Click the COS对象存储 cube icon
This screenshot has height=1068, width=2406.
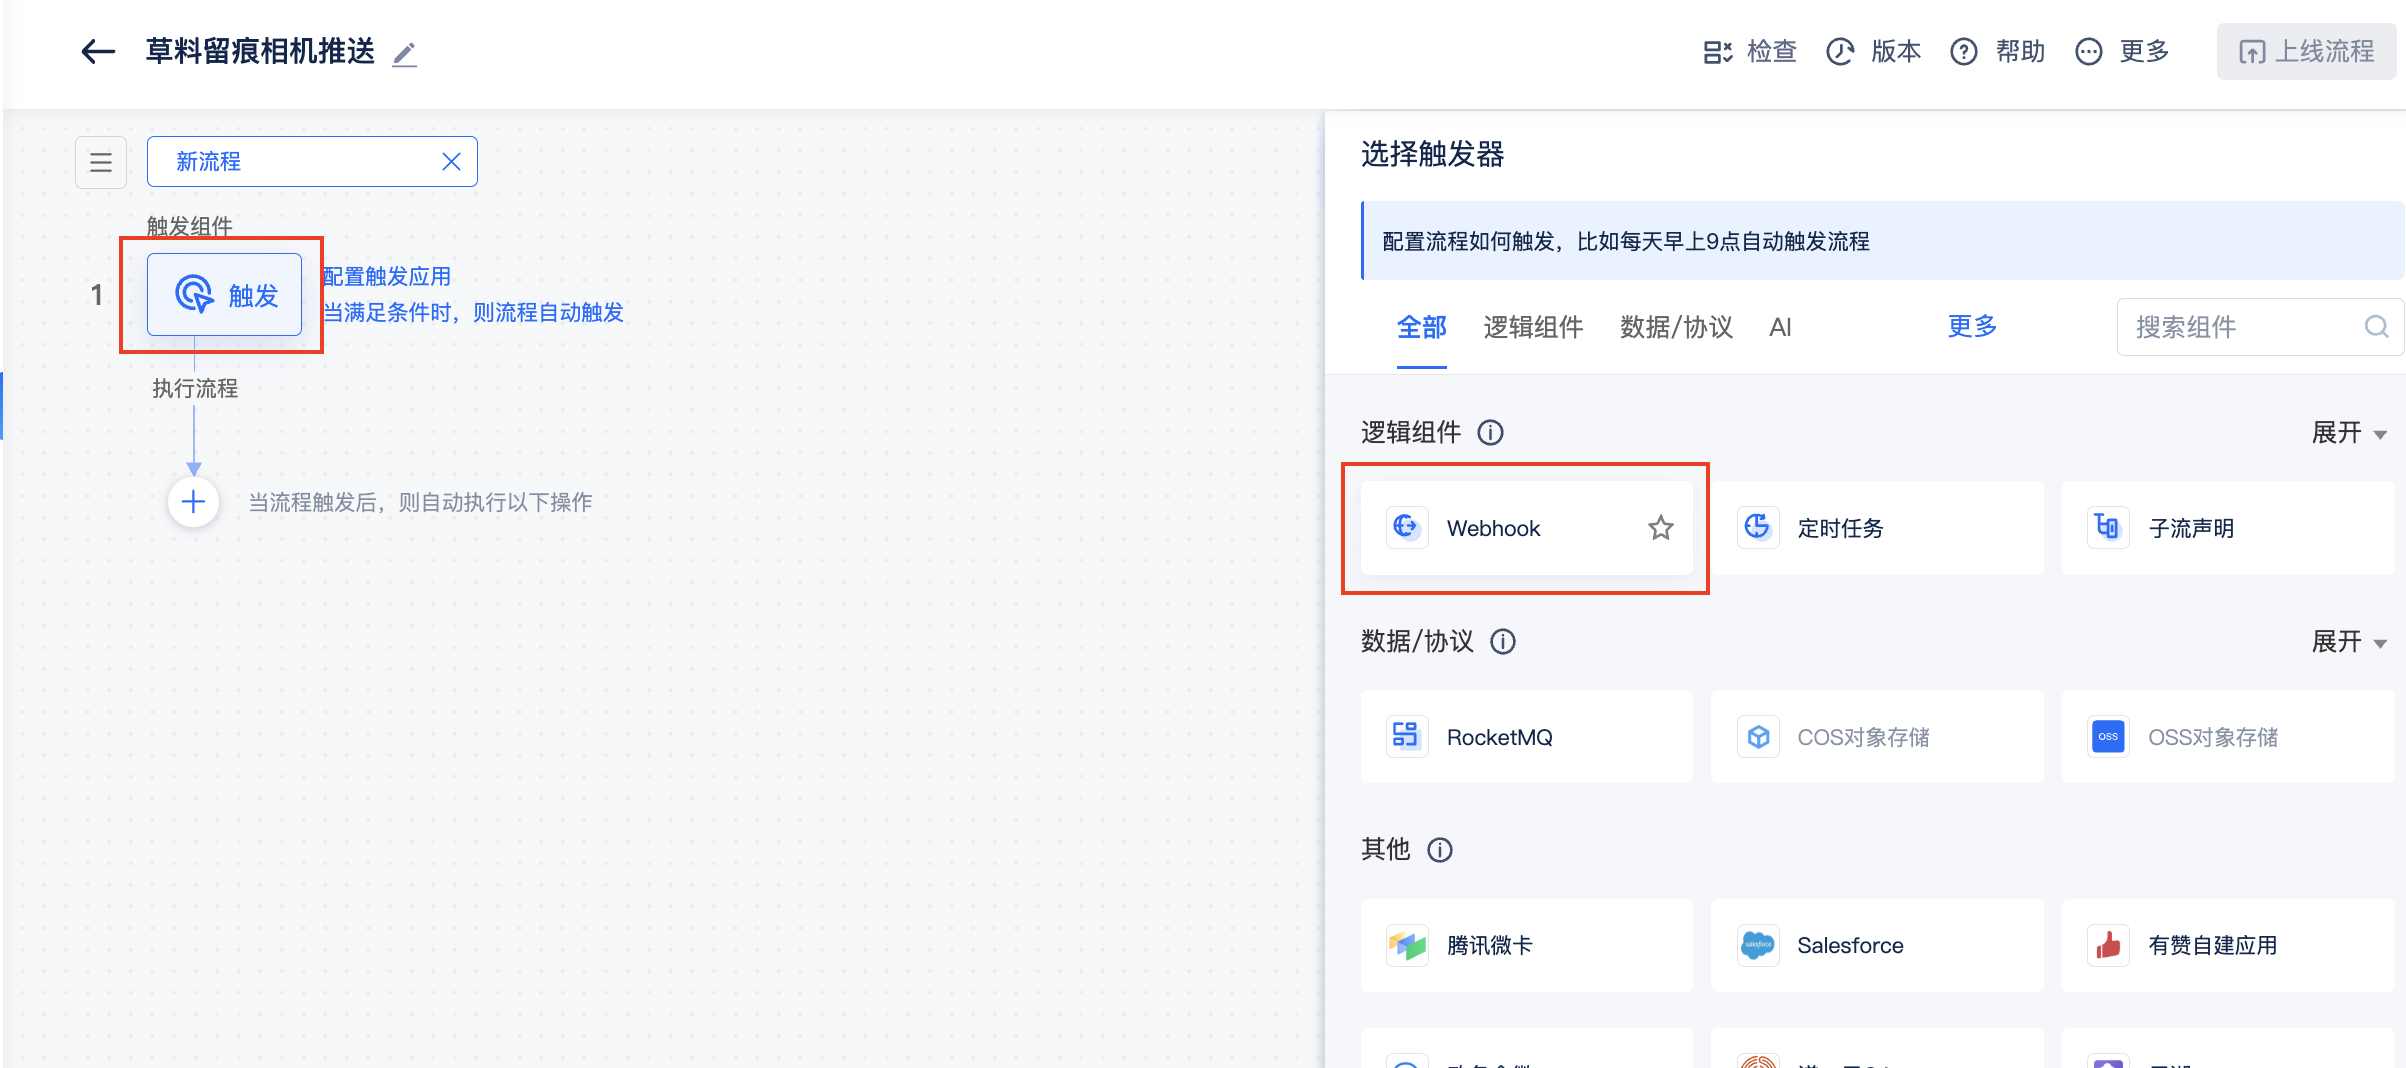1757,737
